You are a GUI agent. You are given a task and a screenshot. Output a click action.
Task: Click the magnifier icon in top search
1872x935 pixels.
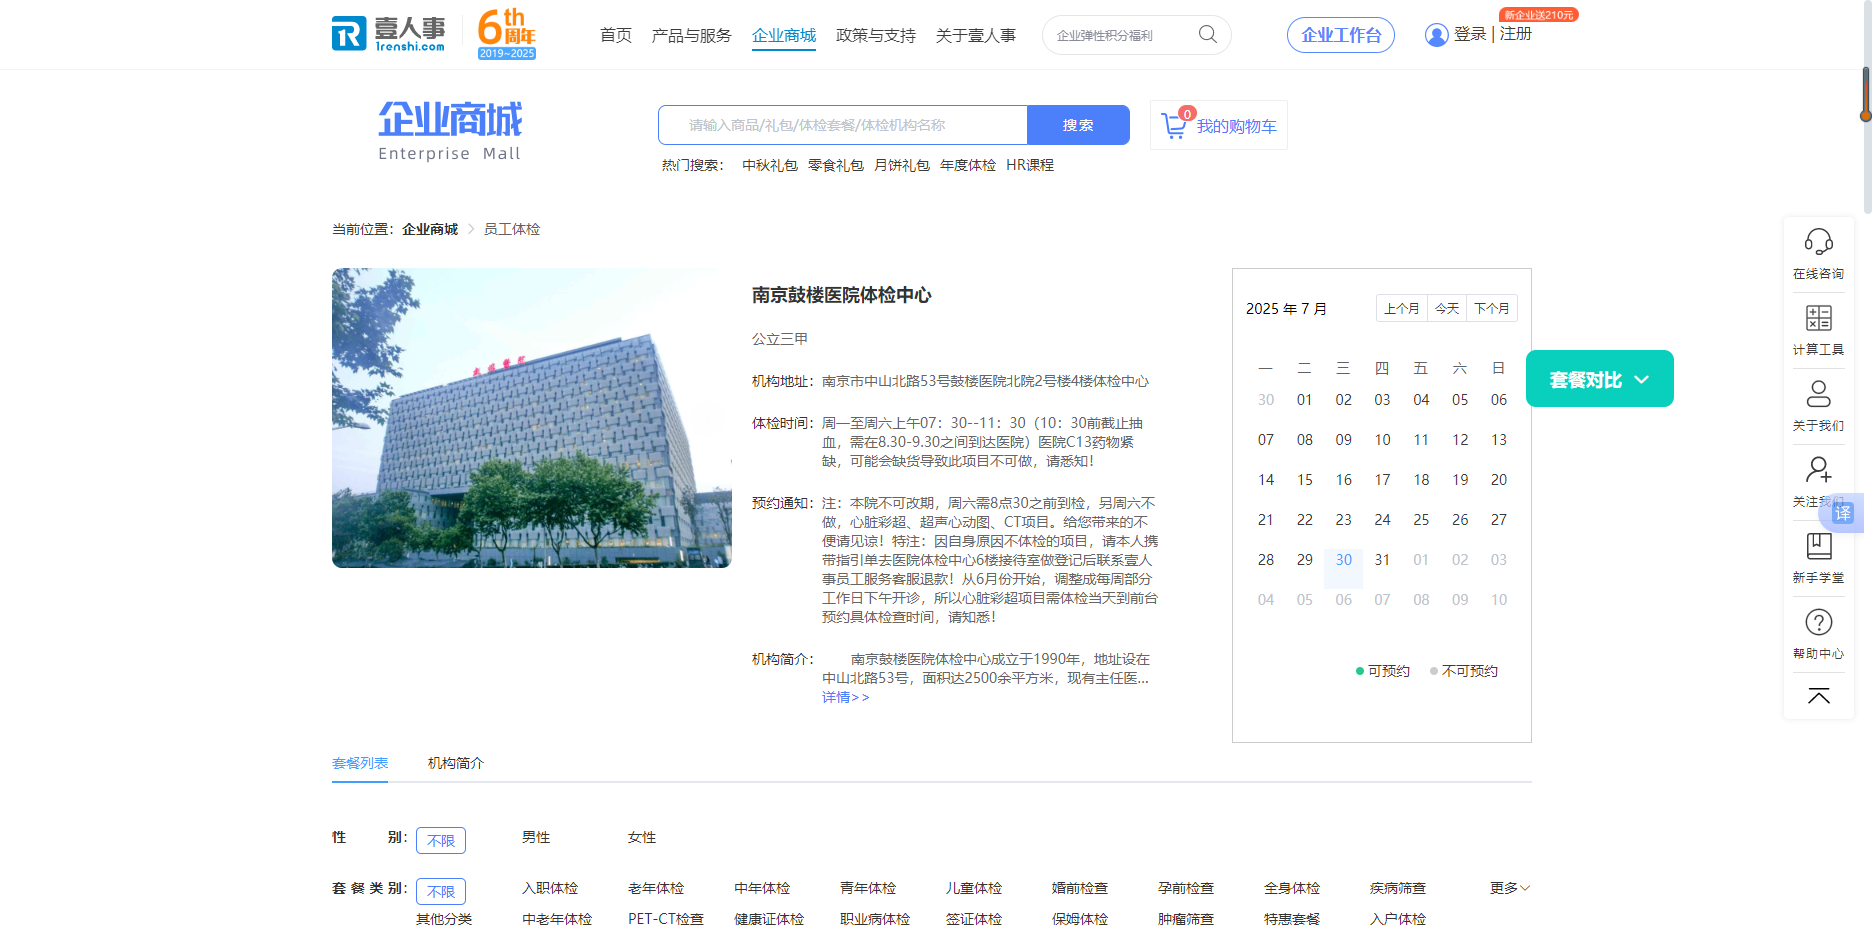tap(1208, 35)
